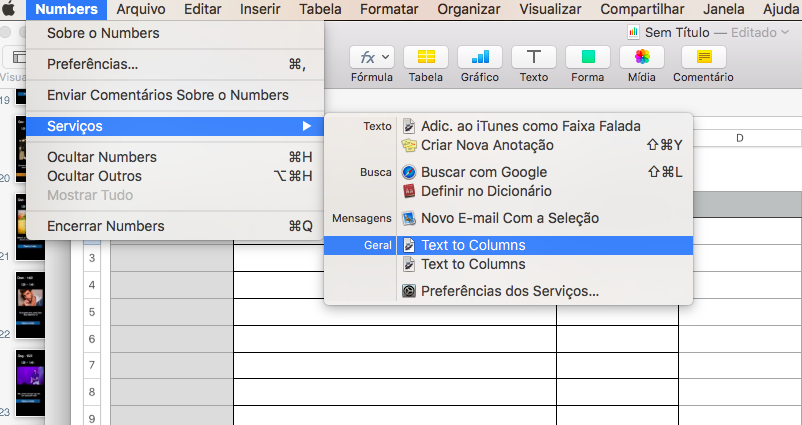The width and height of the screenshot is (802, 425).
Task: Select Enviar Comentários Sobre o Numbers
Action: (175, 95)
